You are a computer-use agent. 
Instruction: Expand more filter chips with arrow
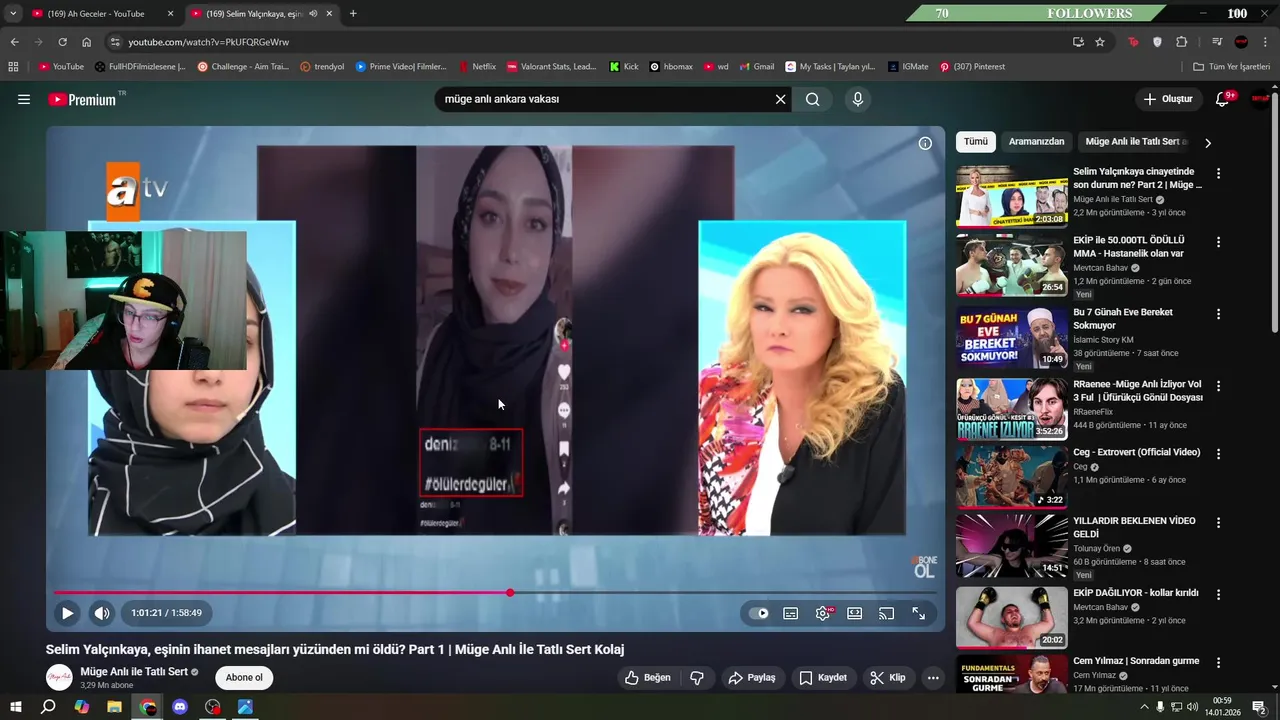pos(1207,143)
